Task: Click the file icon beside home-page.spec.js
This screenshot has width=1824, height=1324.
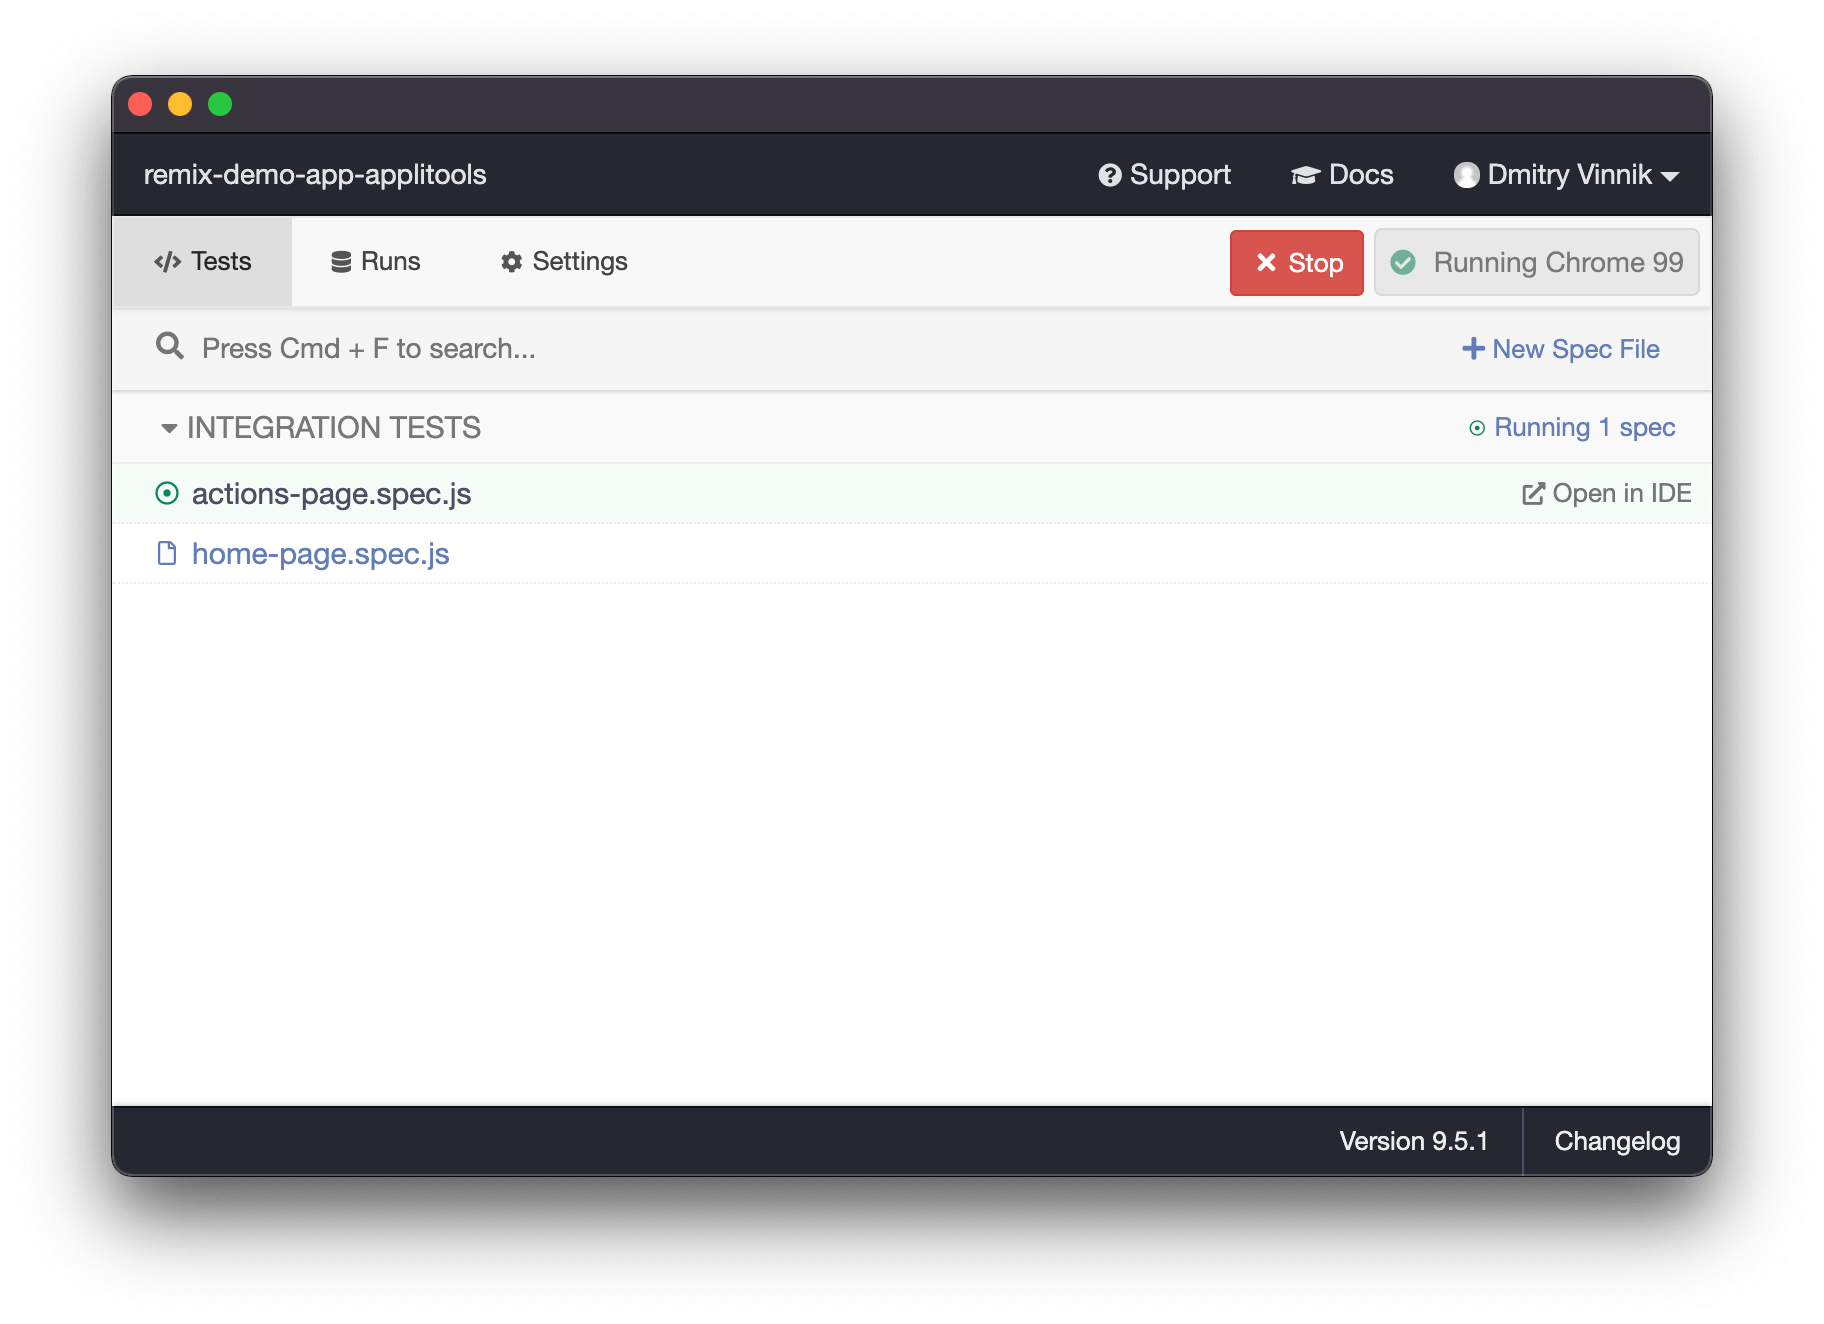Action: click(166, 553)
